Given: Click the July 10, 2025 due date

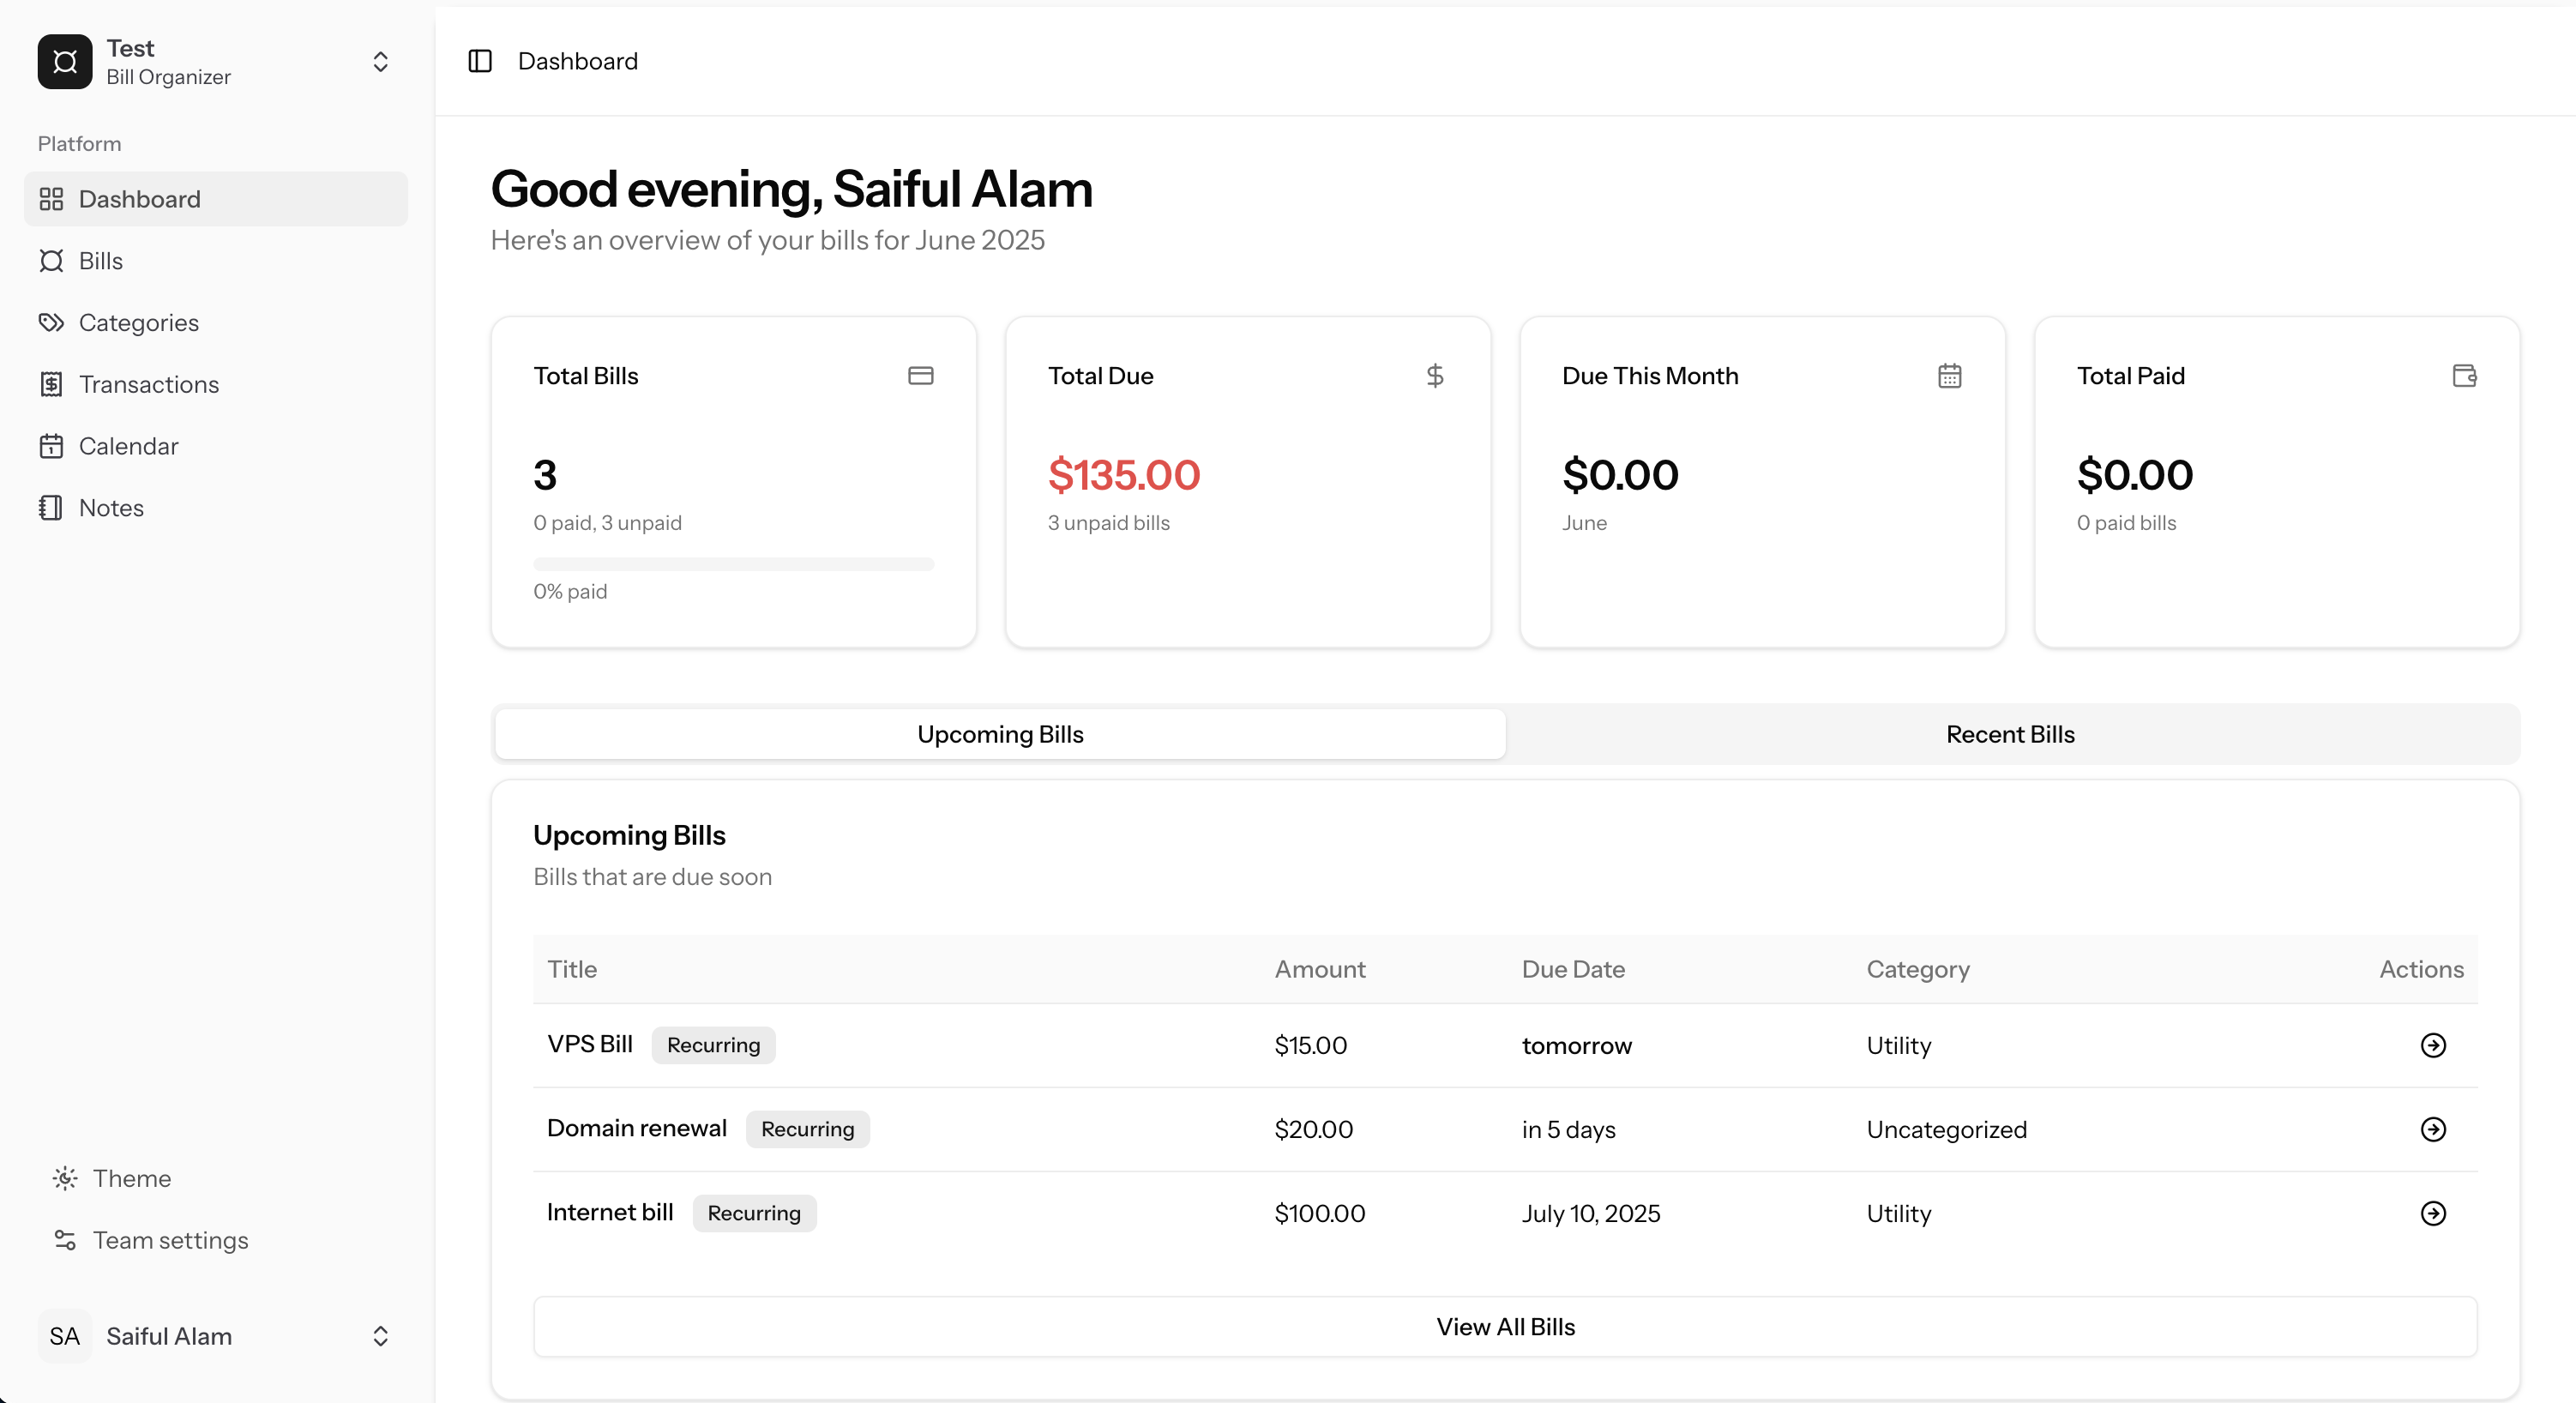Looking at the screenshot, I should pyautogui.click(x=1591, y=1213).
